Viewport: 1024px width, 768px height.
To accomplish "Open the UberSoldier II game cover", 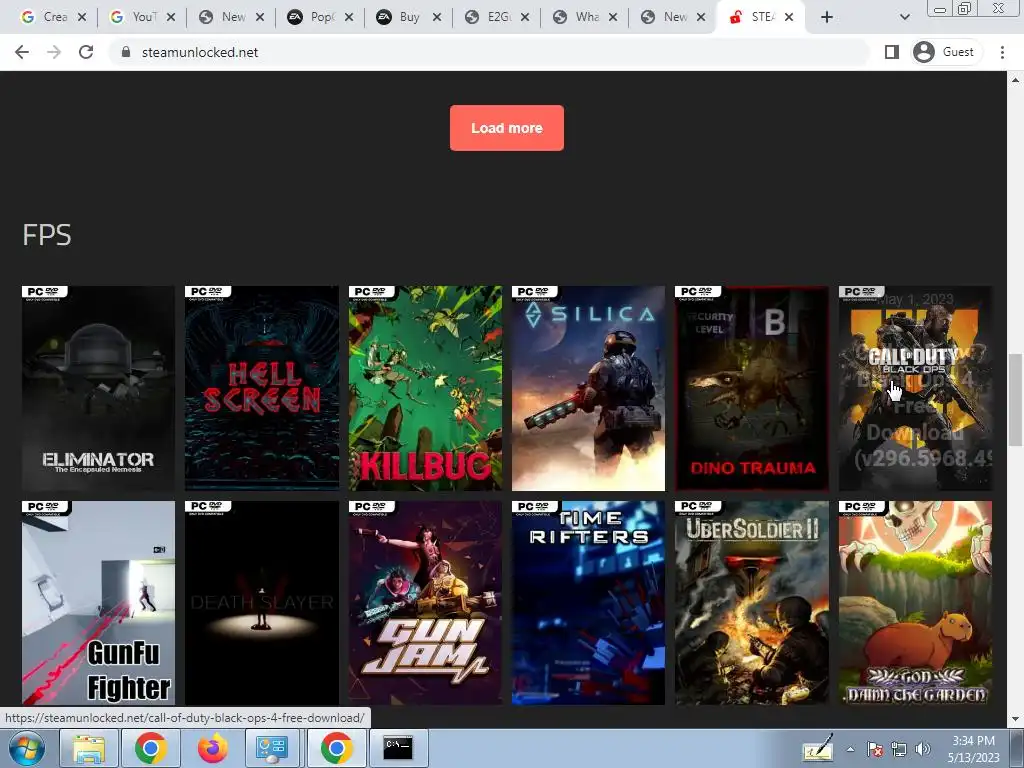I will point(752,603).
